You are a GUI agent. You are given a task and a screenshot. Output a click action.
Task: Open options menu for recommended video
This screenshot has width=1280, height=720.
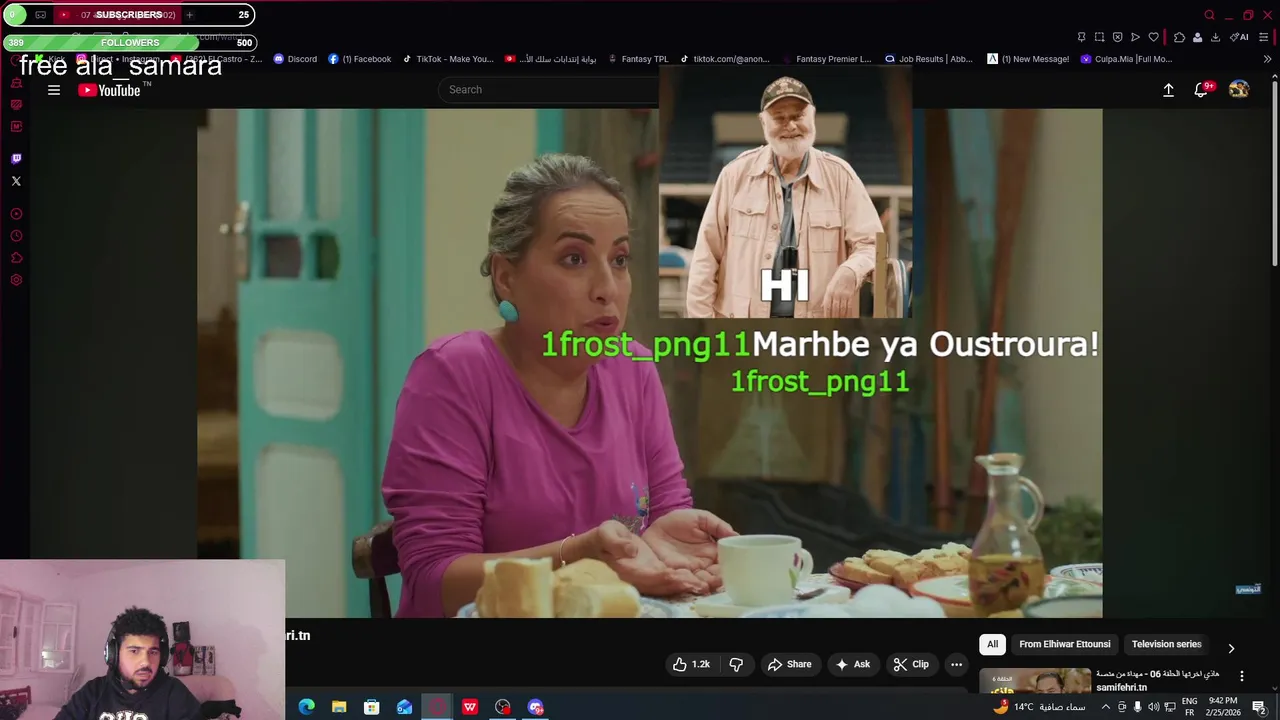click(x=1242, y=676)
